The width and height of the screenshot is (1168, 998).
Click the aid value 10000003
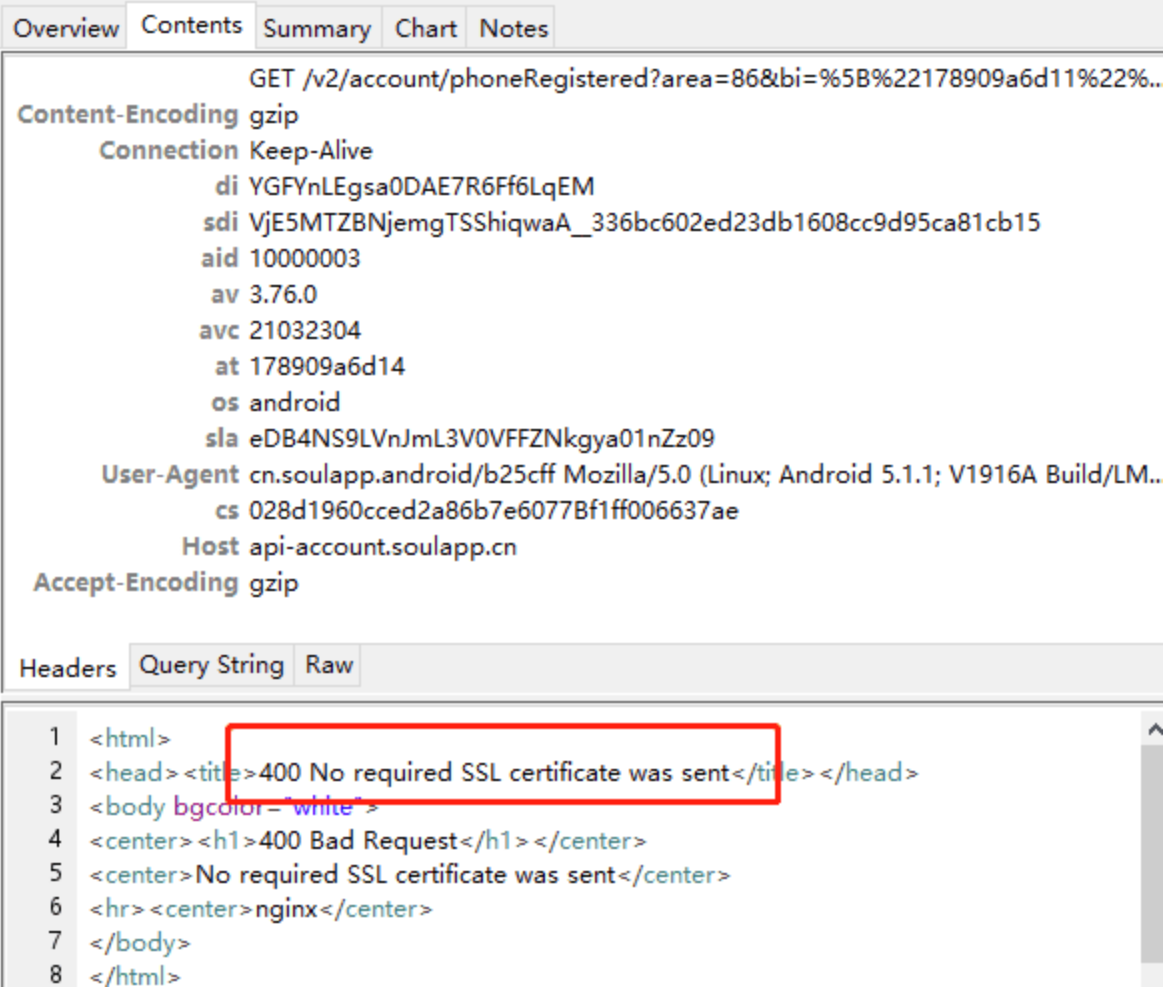tap(305, 258)
